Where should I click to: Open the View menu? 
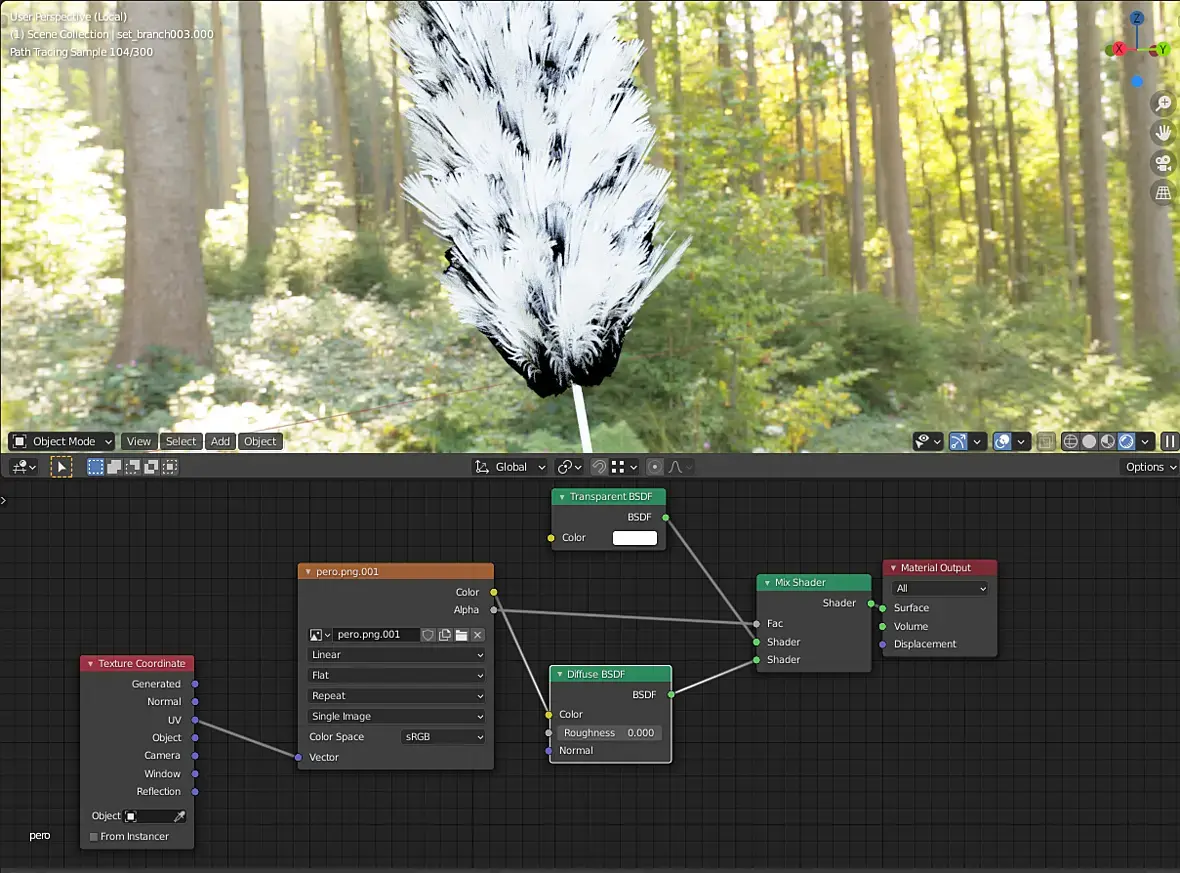point(138,442)
